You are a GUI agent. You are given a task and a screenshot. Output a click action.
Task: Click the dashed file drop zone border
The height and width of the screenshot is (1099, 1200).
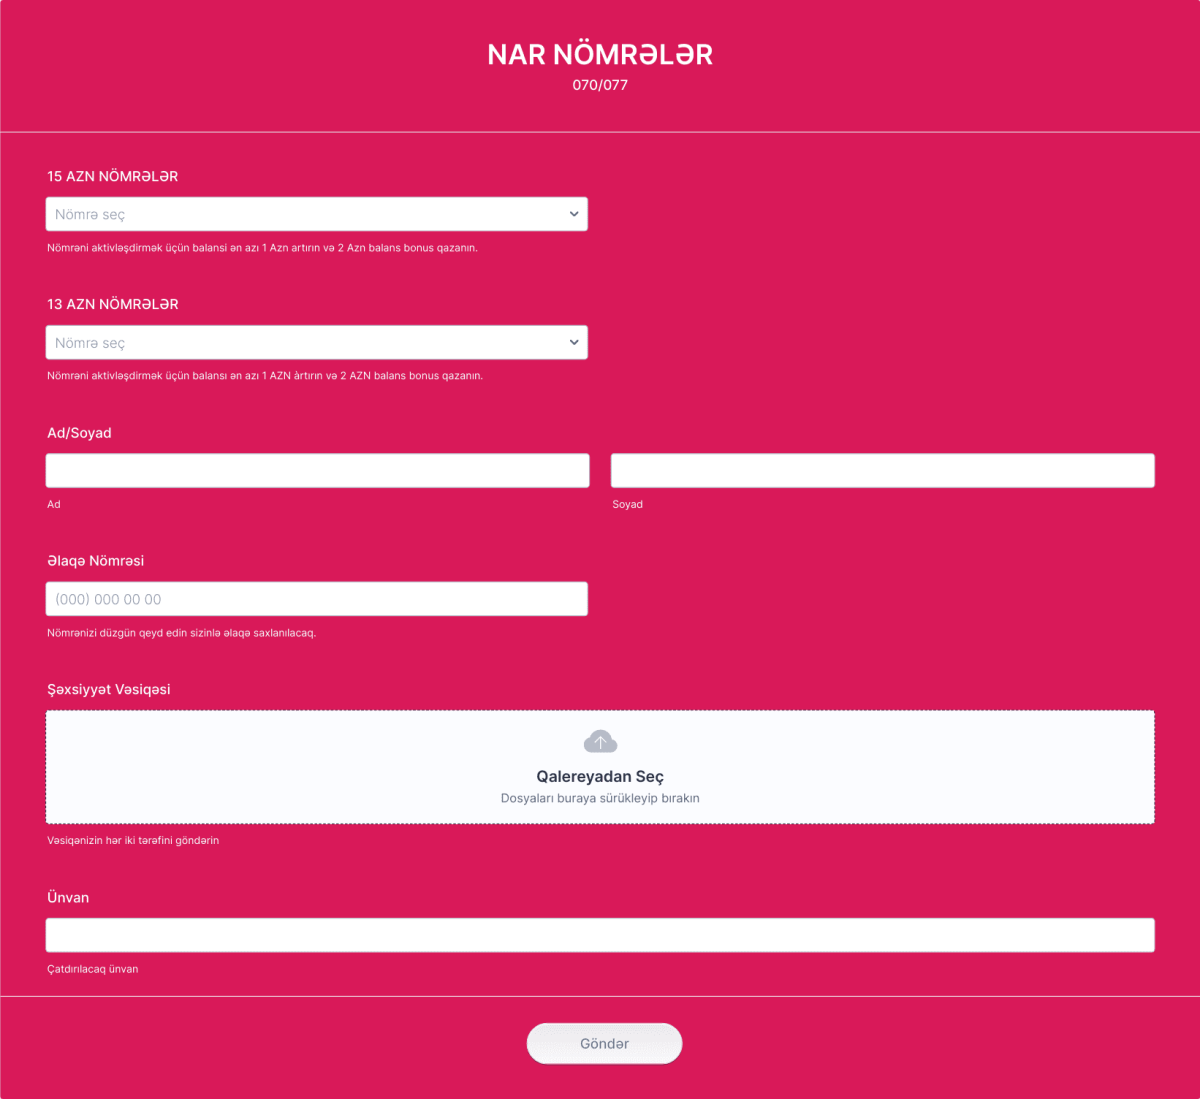[x=600, y=711]
